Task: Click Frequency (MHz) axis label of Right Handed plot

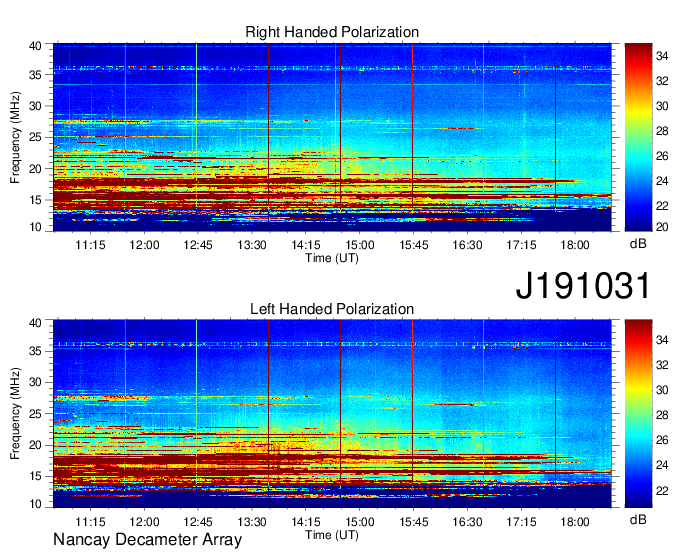Action: (15, 137)
